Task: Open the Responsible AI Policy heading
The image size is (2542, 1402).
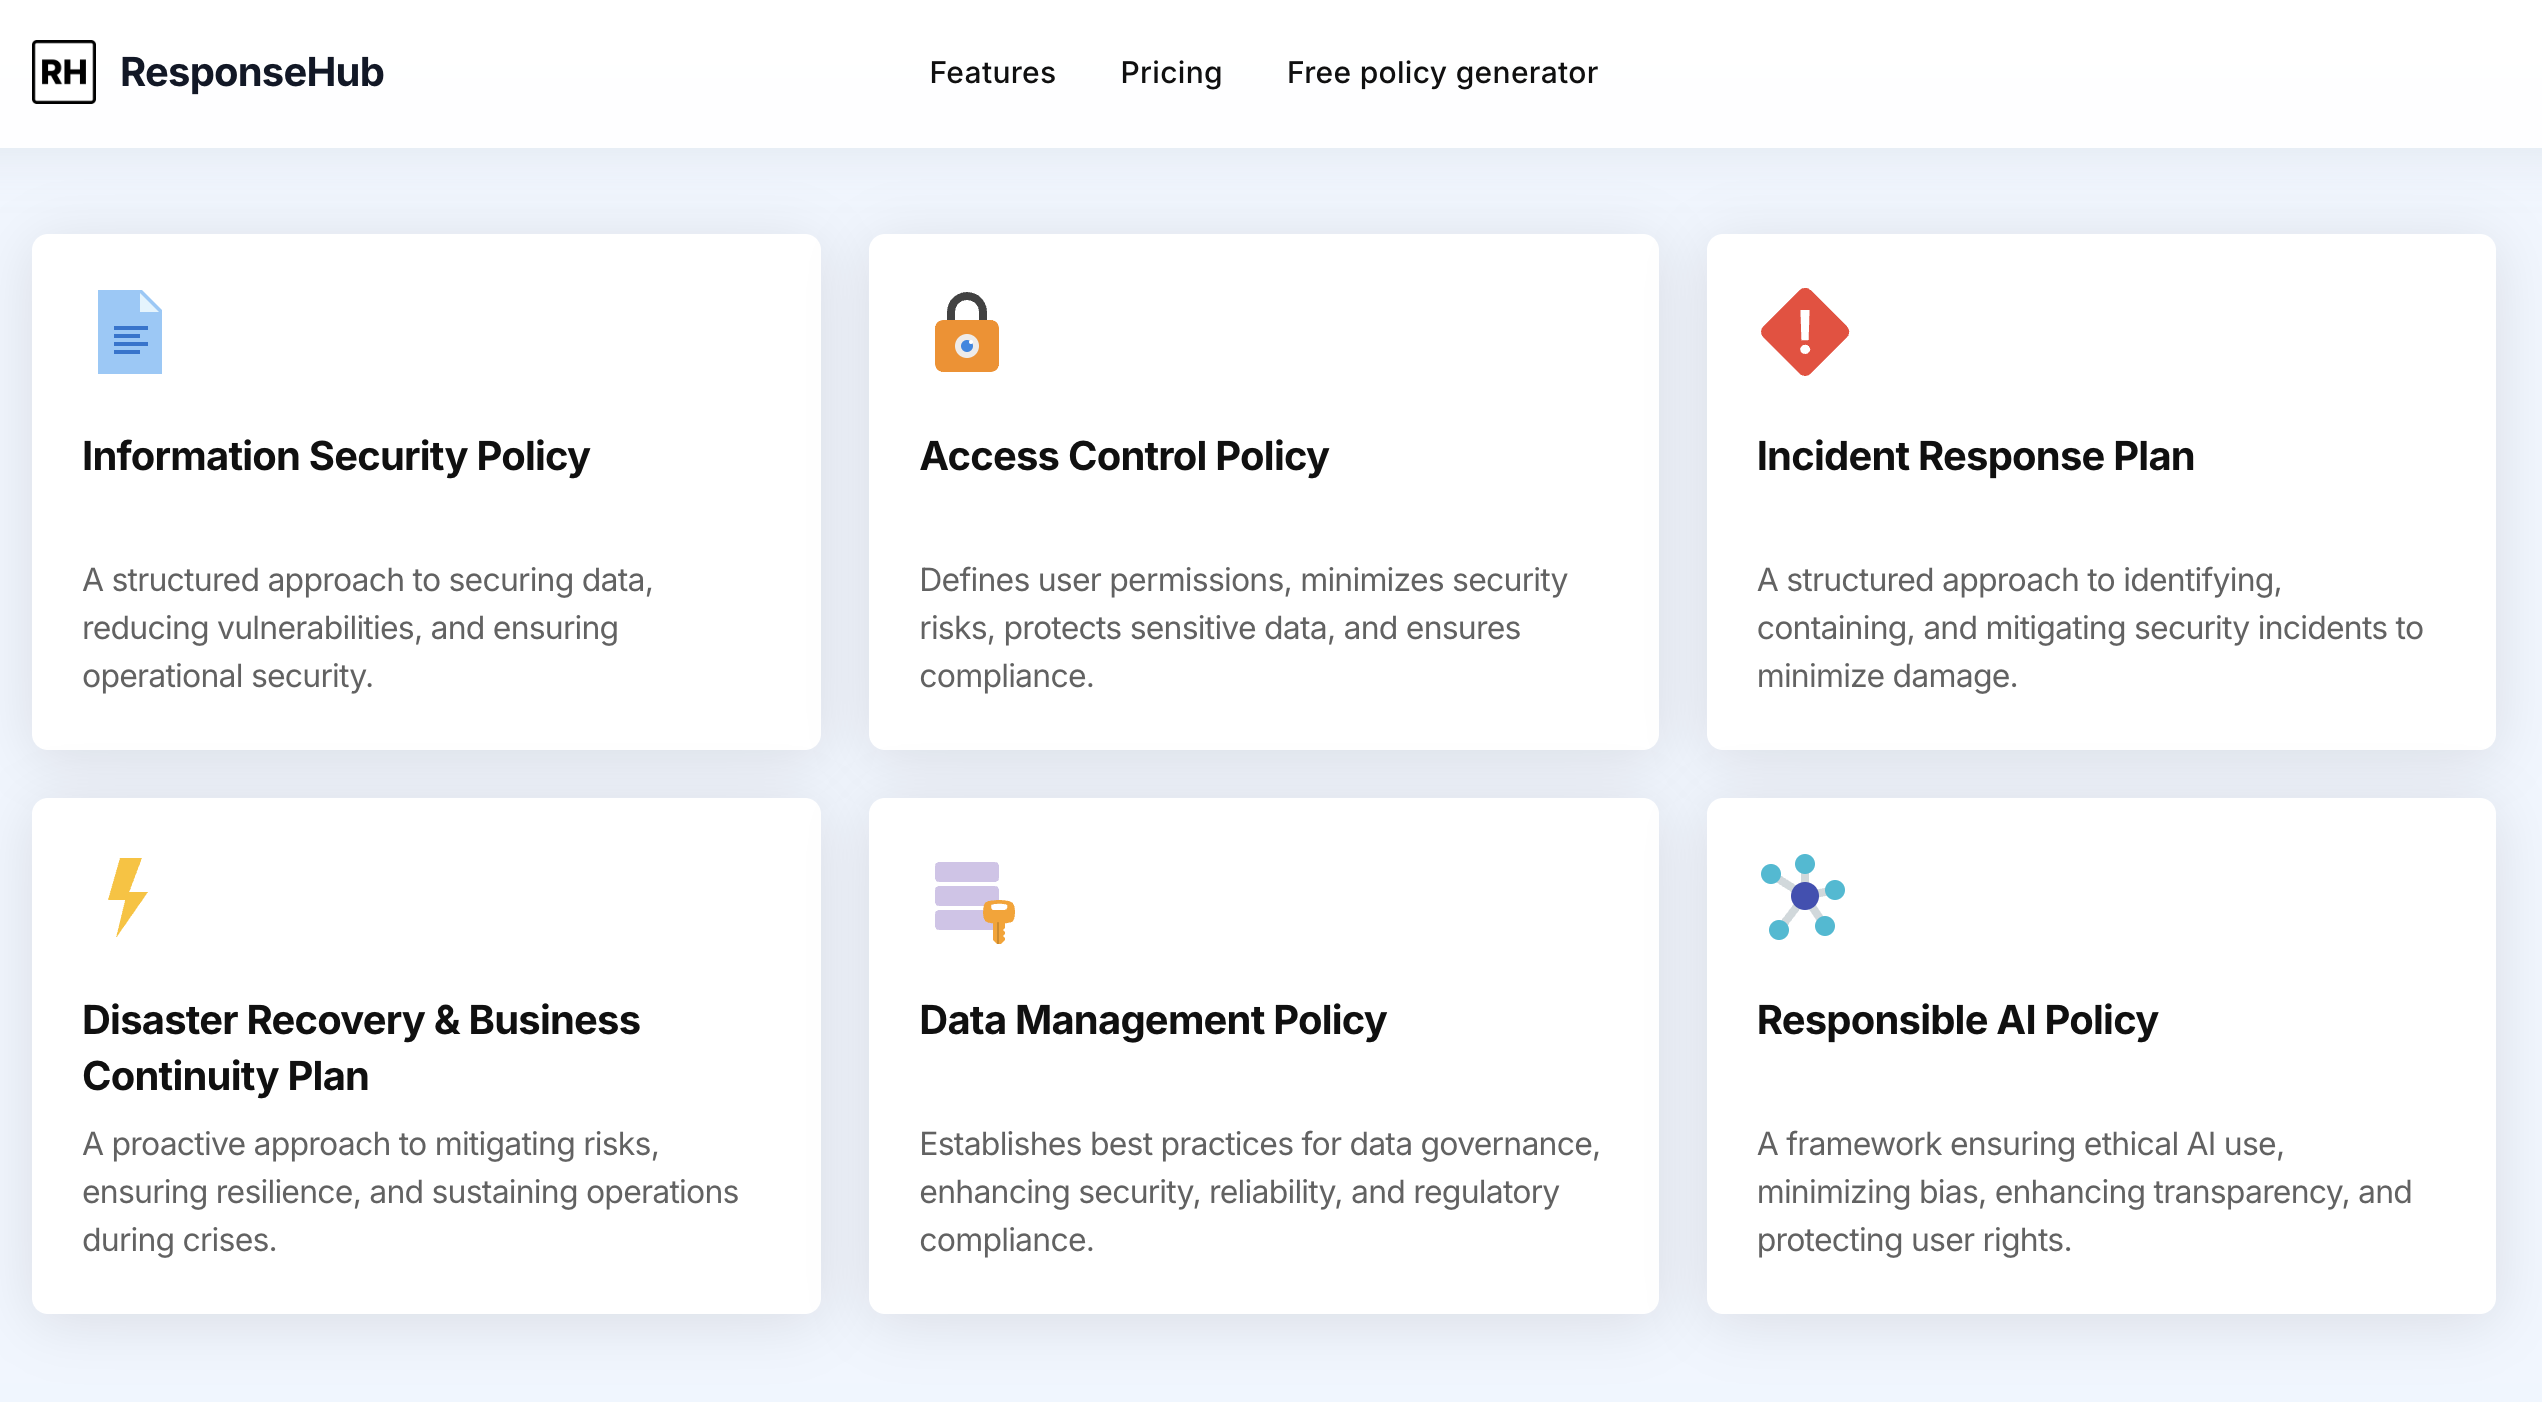Action: tap(1957, 1020)
